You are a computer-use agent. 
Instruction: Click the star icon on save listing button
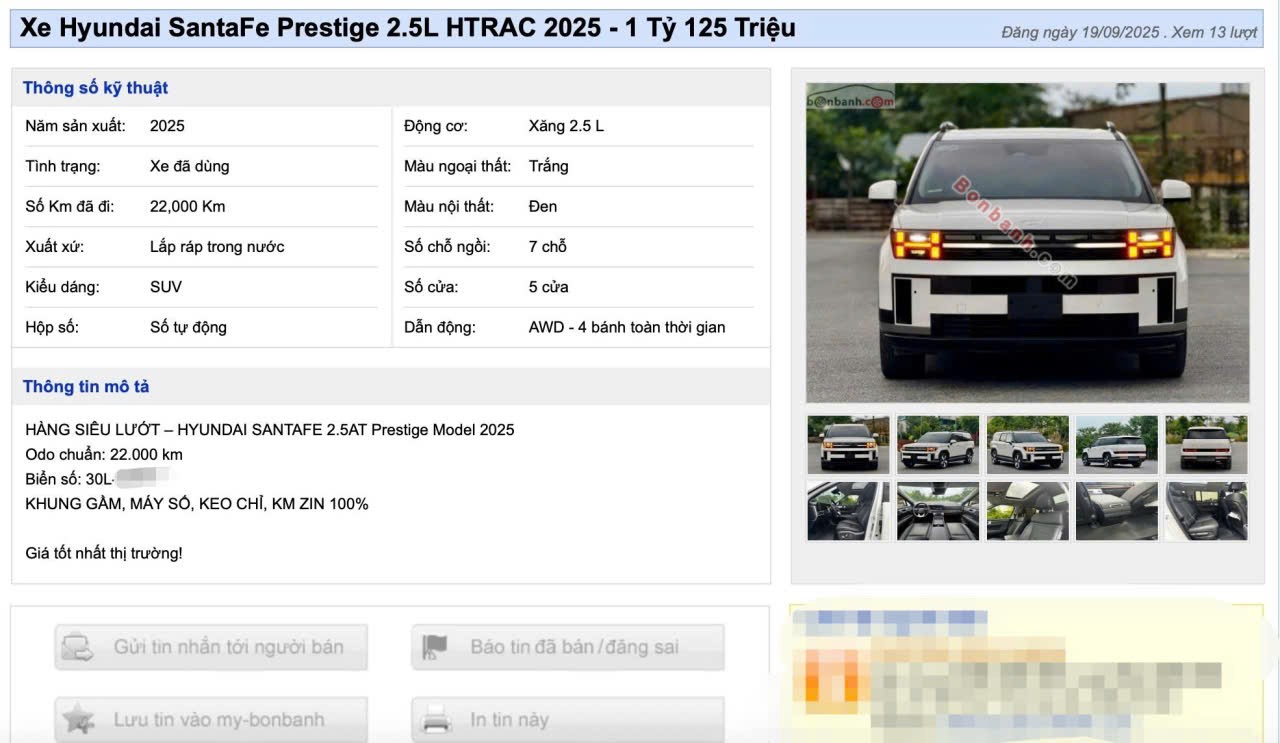(77, 720)
